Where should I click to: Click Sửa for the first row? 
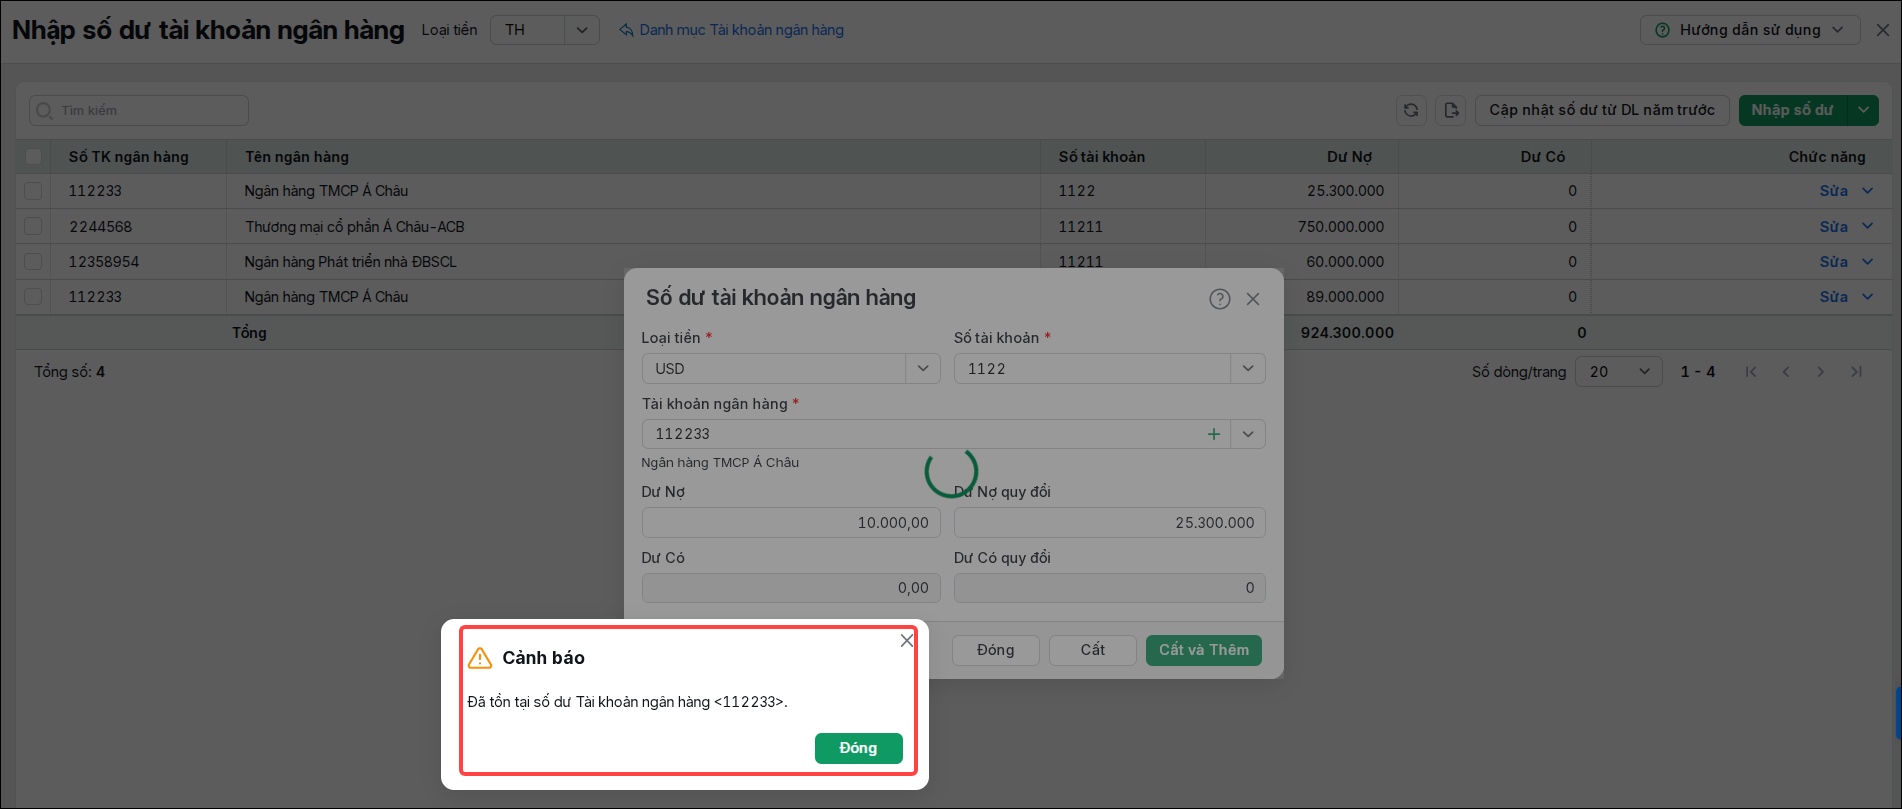(1833, 191)
